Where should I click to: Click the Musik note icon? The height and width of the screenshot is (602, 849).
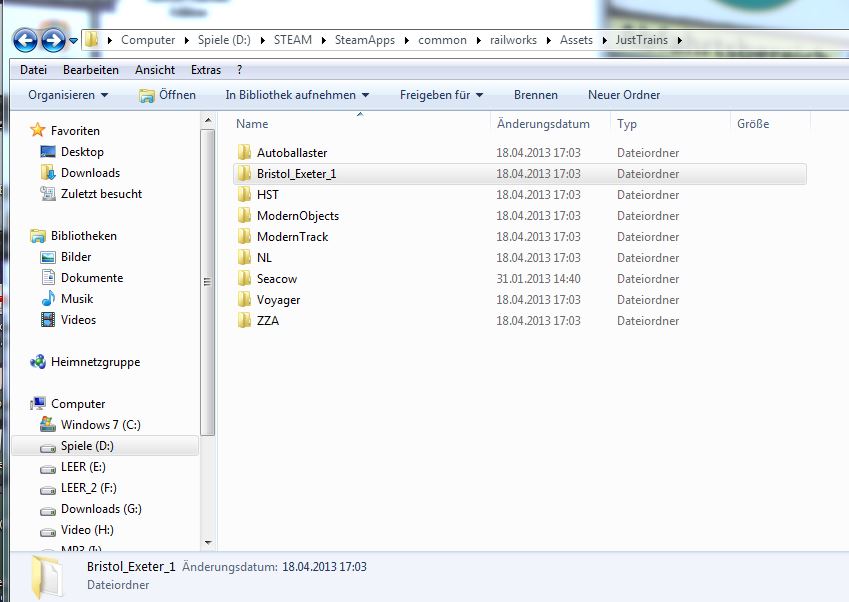point(48,298)
